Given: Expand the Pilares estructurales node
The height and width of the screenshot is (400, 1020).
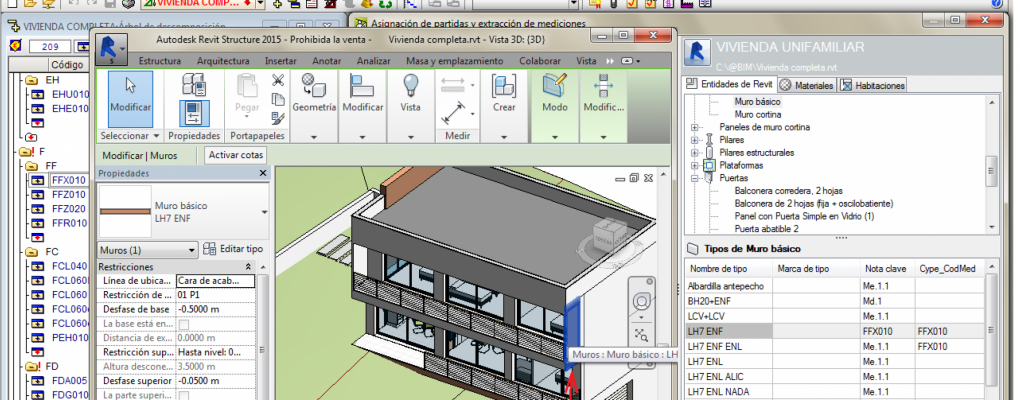Looking at the screenshot, I should 694,153.
